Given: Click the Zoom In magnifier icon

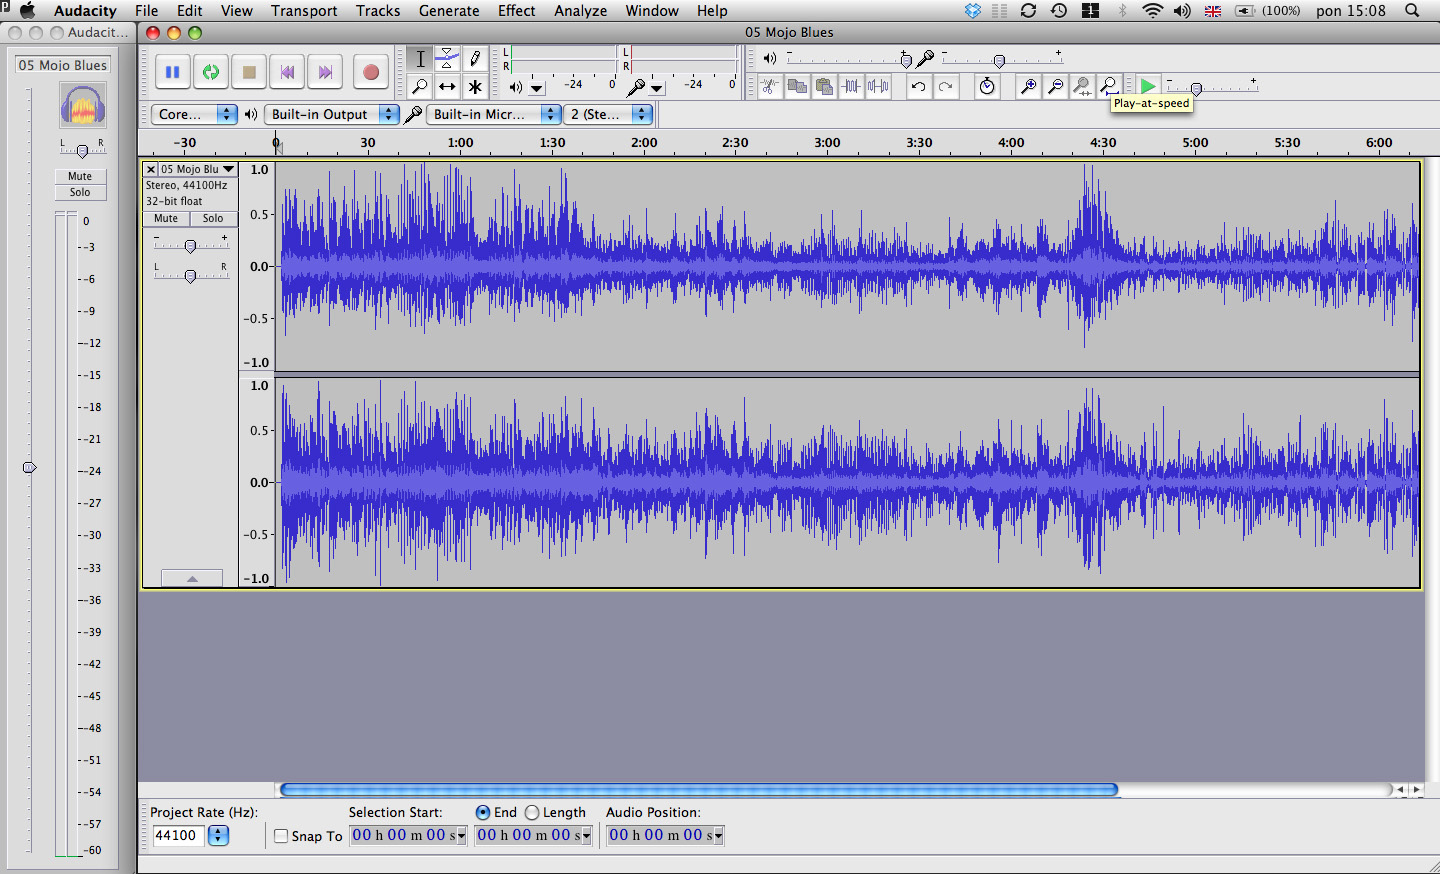Looking at the screenshot, I should 1027,86.
